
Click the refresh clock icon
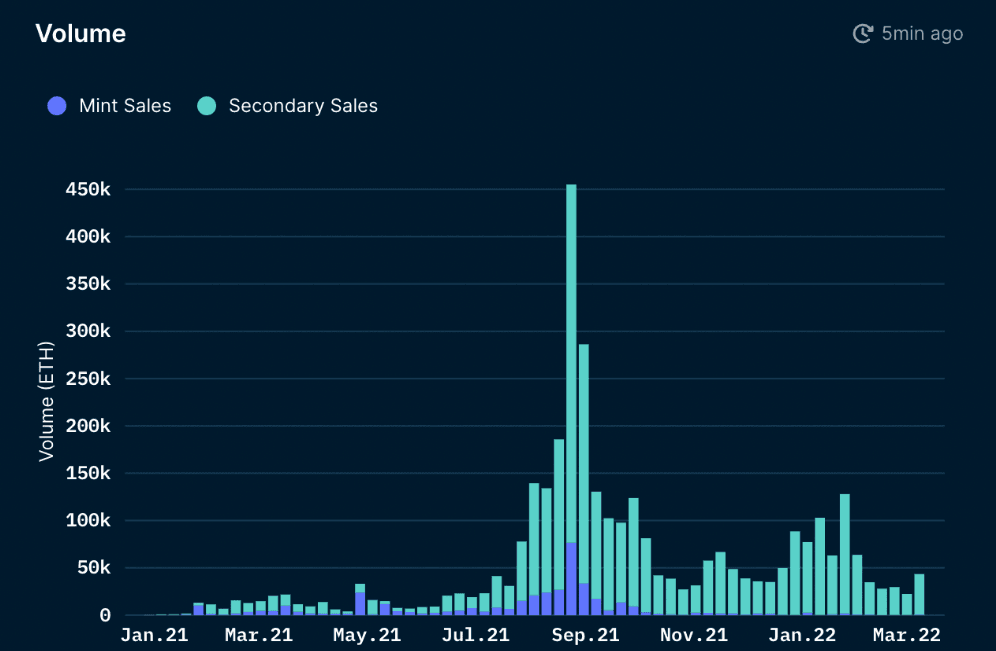pos(862,34)
